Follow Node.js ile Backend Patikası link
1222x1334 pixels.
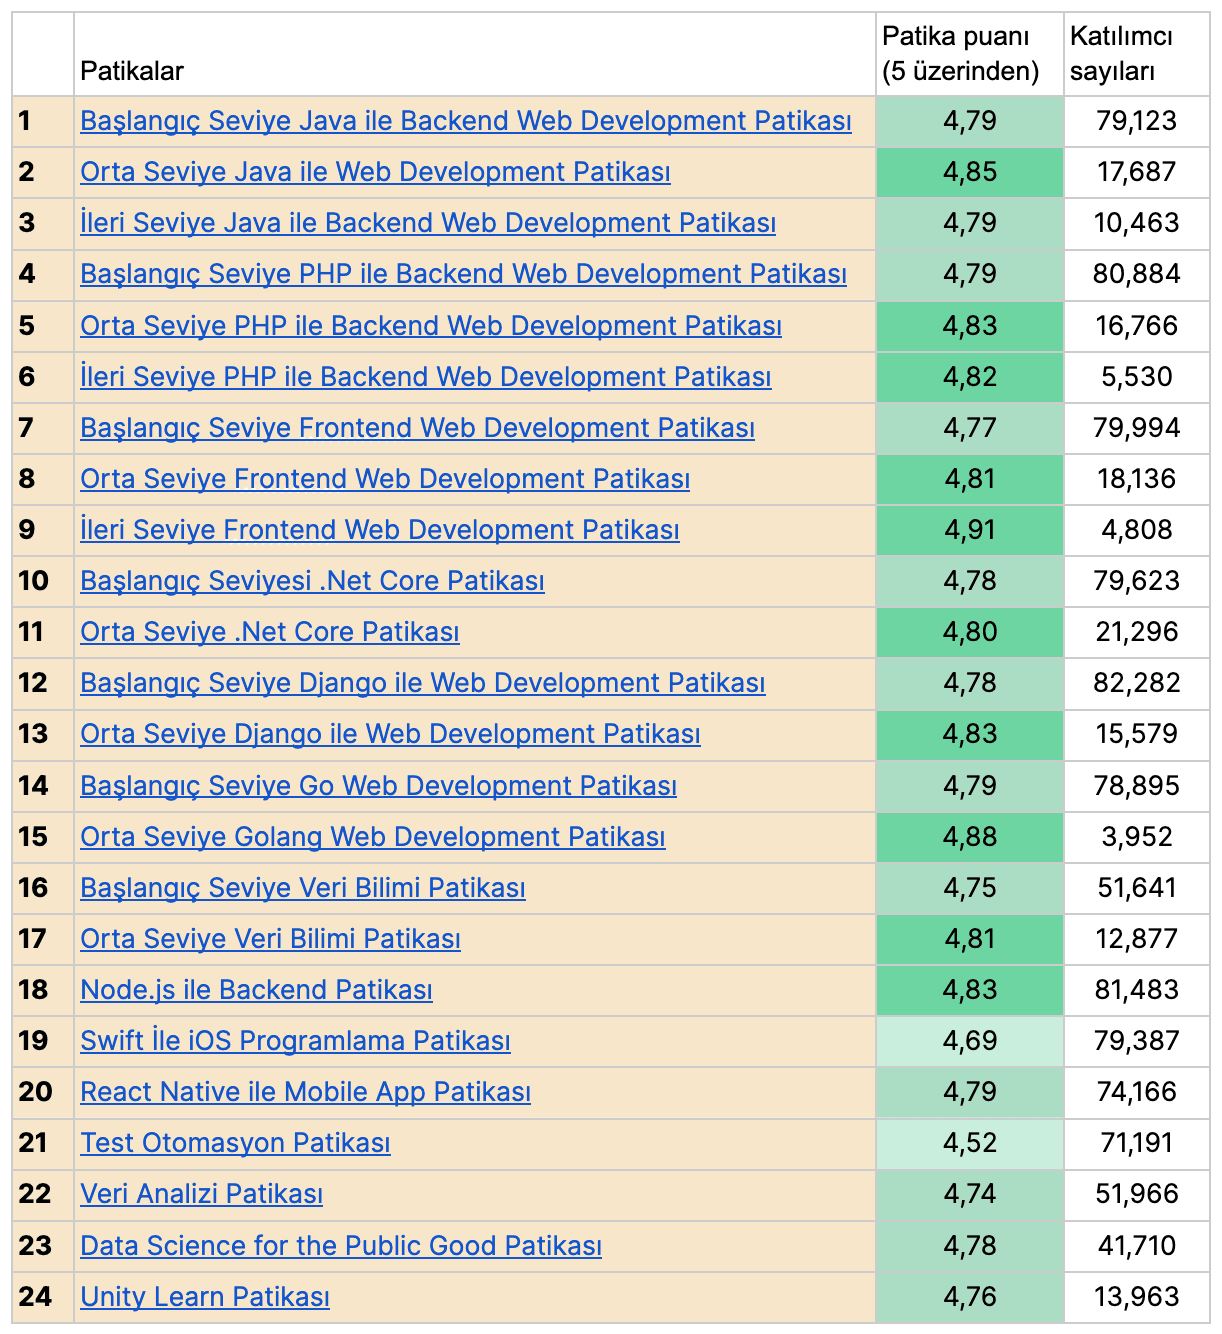click(256, 990)
